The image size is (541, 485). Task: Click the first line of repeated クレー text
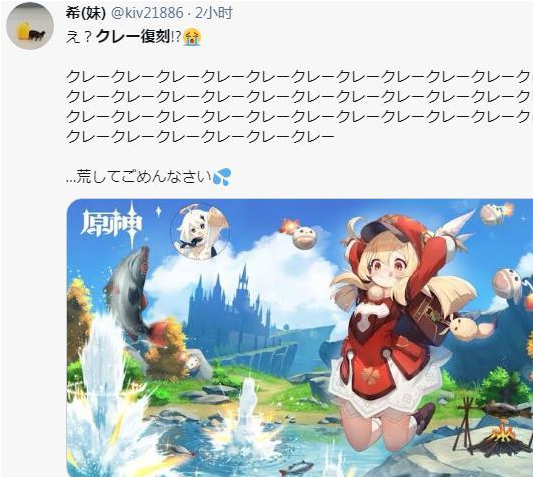click(x=299, y=77)
